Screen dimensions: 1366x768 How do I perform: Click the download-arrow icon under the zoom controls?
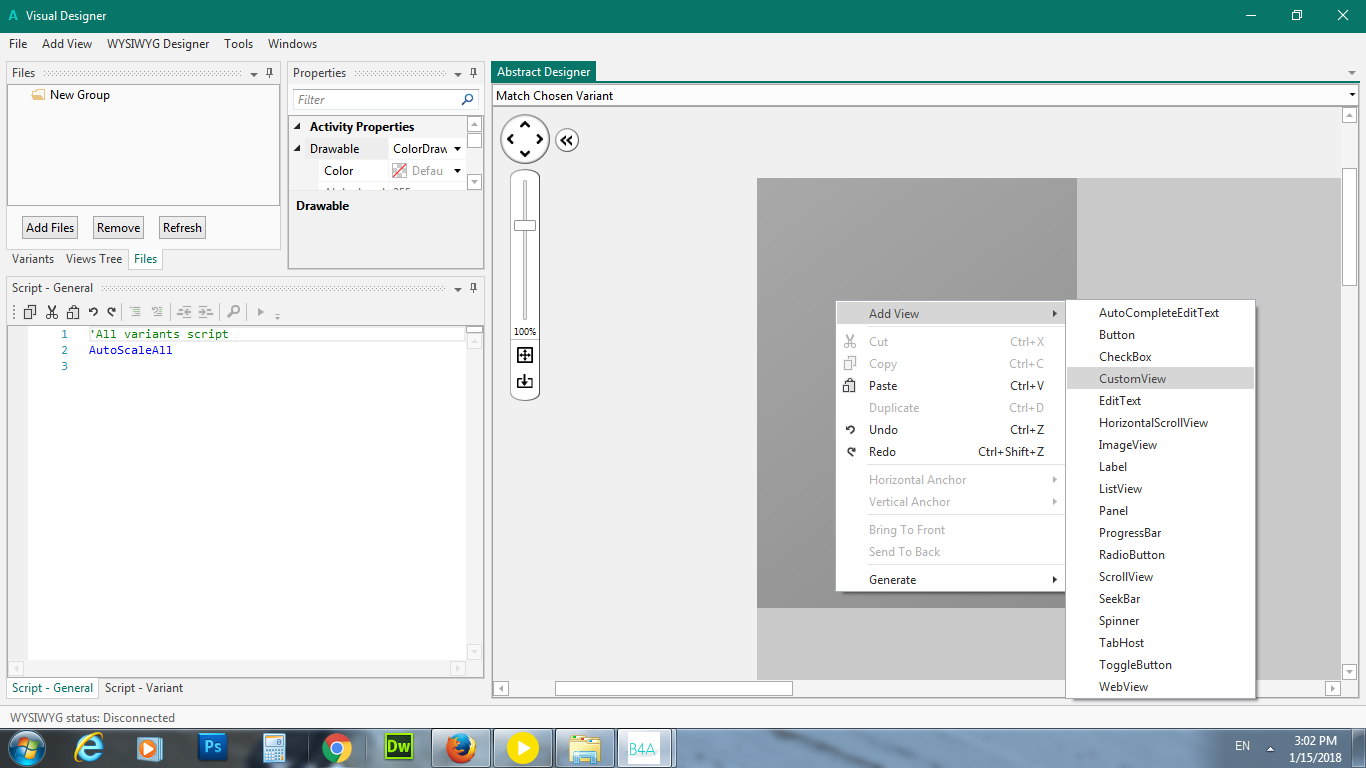tap(525, 381)
